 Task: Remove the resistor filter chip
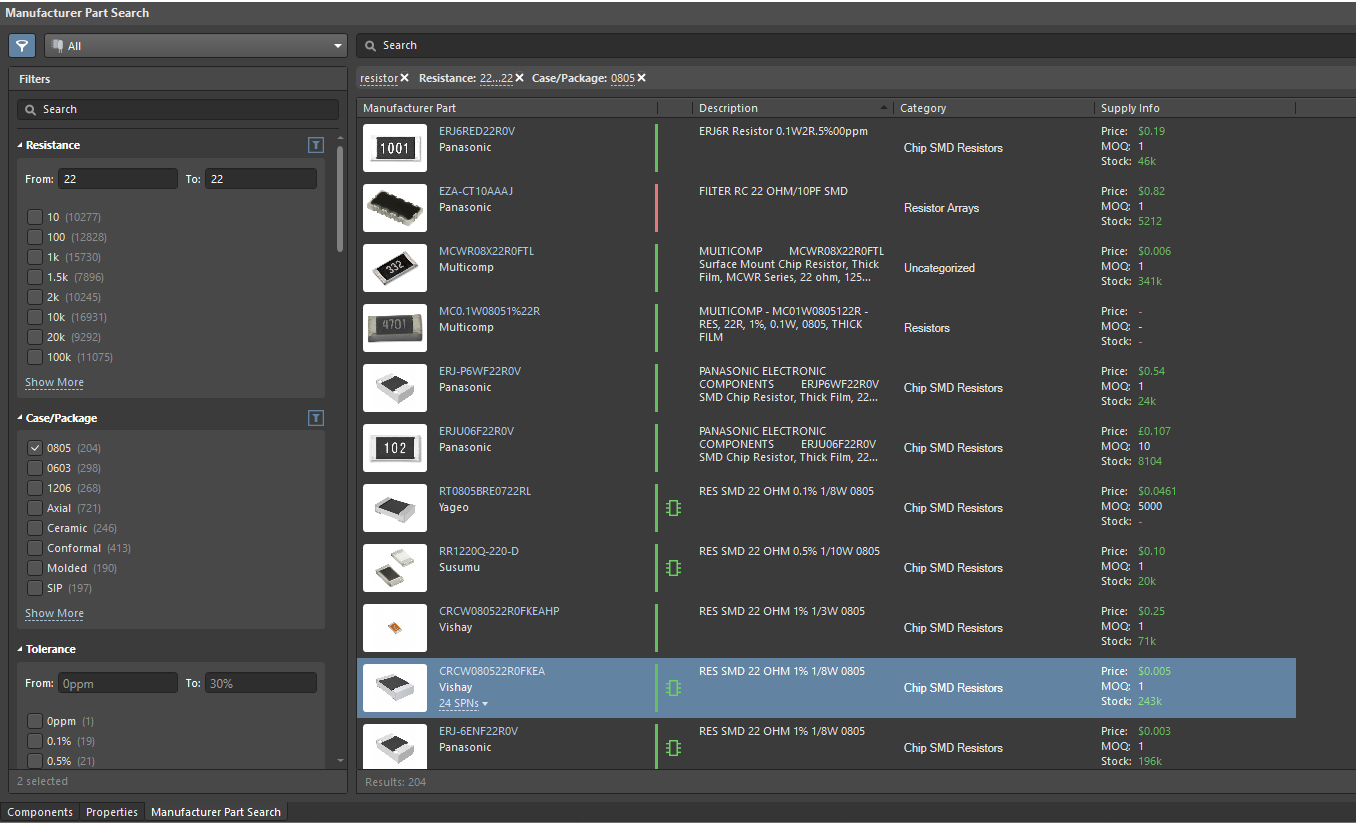[405, 78]
